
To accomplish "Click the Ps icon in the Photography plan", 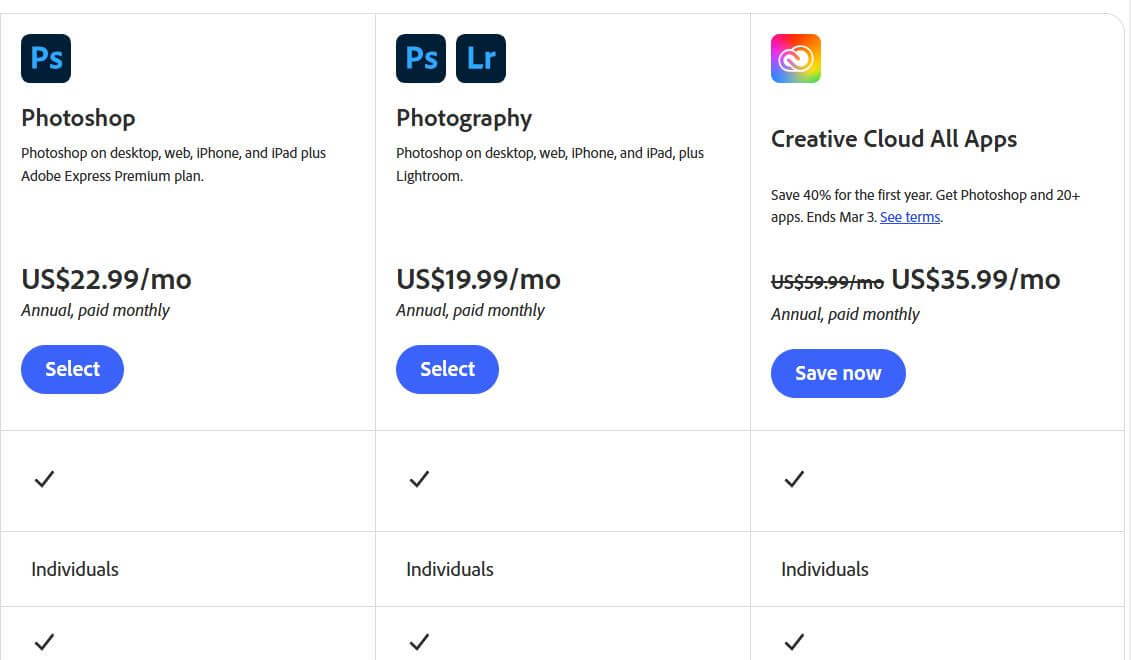I will [420, 58].
